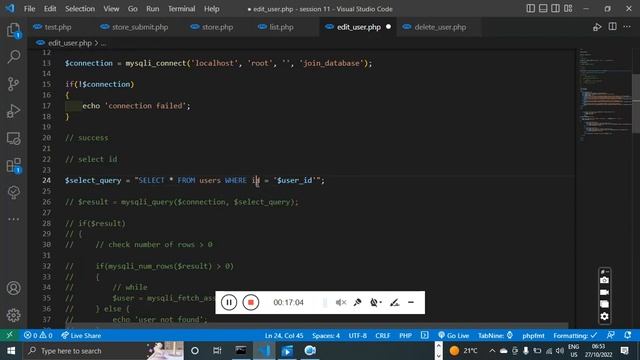640x360 pixels.
Task: Open the Source Control view
Action: (x=13, y=84)
